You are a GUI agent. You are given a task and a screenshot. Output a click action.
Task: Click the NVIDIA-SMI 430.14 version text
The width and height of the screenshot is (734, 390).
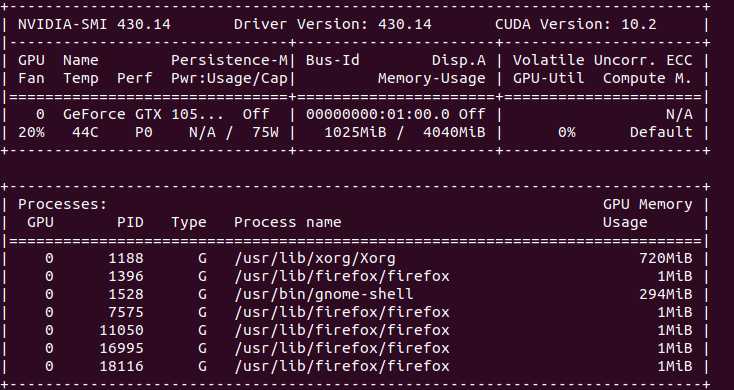pos(95,24)
